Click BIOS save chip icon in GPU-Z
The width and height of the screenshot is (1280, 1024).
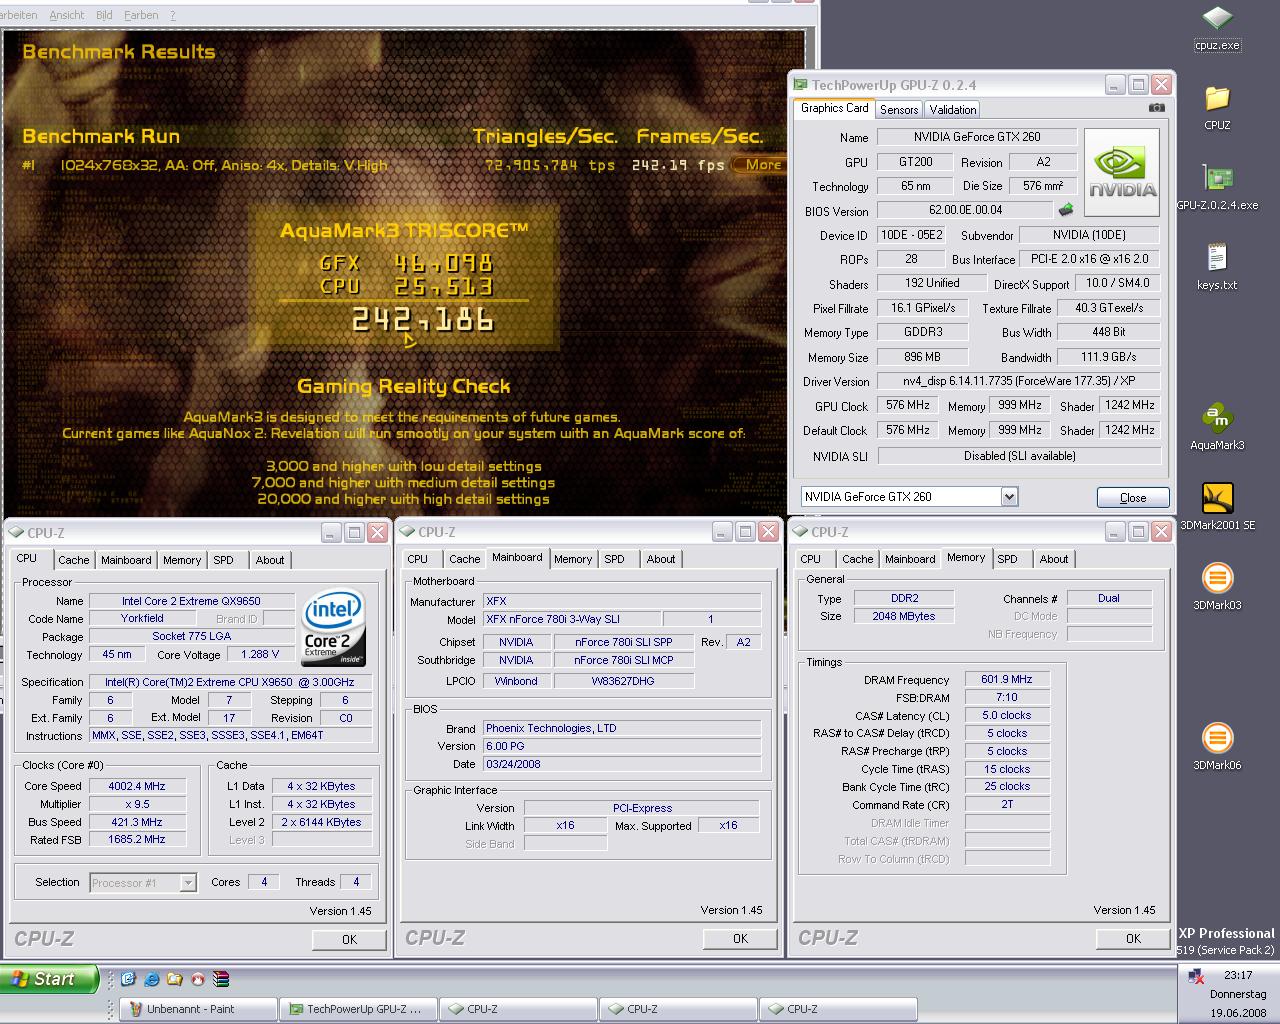(x=1066, y=210)
